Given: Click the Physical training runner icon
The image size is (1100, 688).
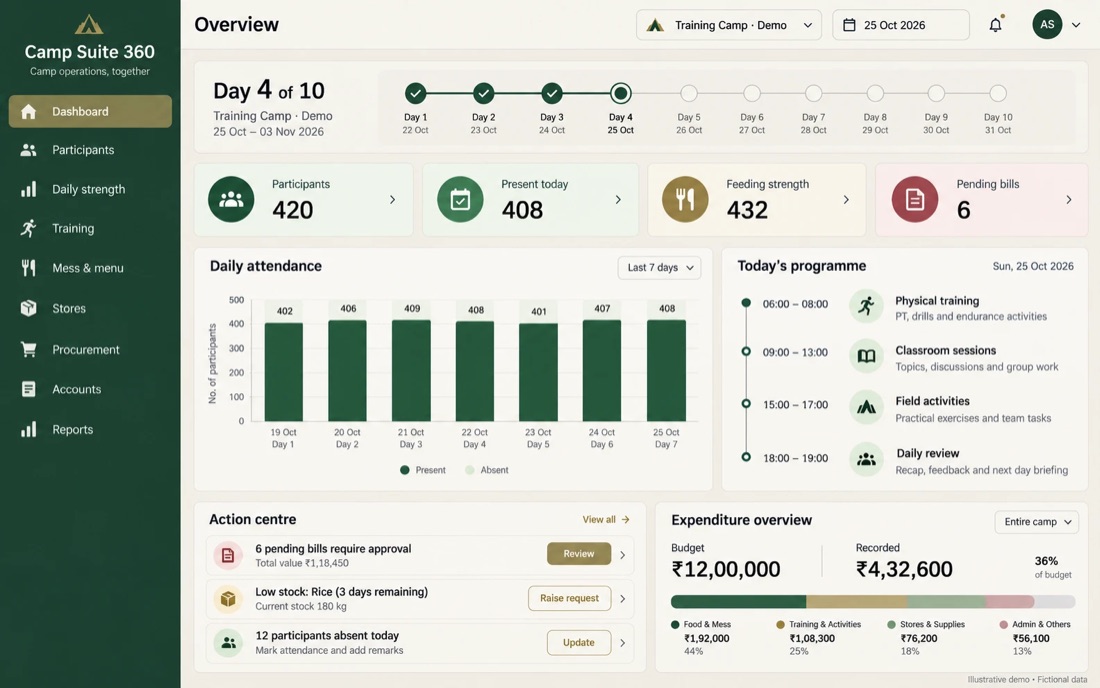Looking at the screenshot, I should point(866,306).
